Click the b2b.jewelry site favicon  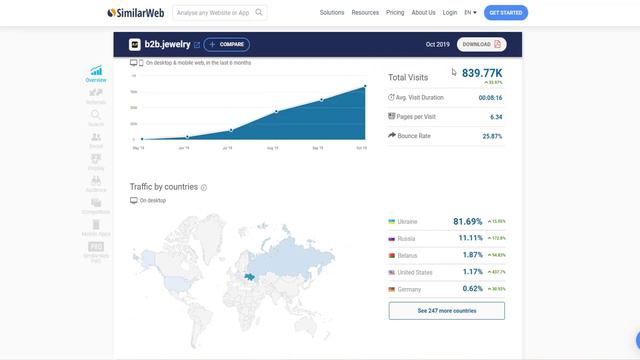tap(135, 44)
